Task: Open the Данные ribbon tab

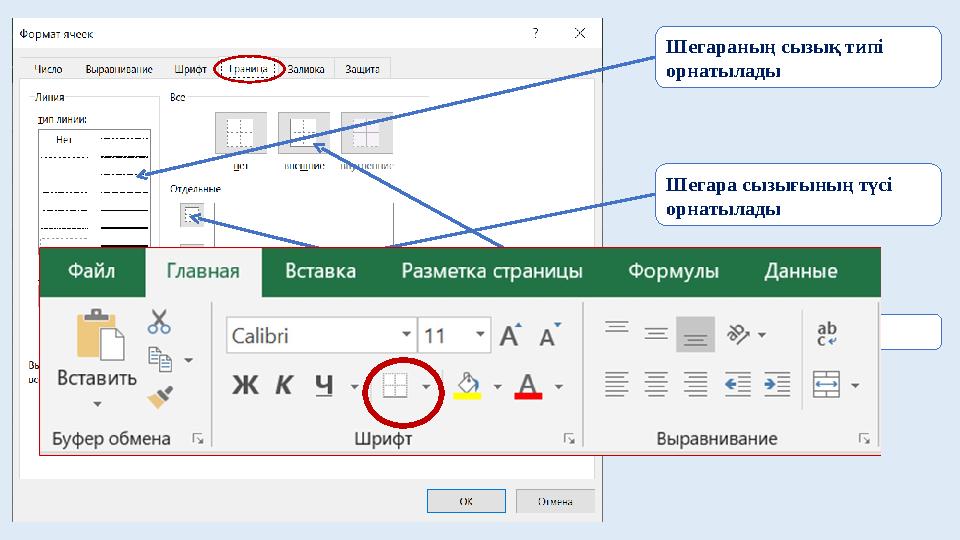Action: coord(801,271)
